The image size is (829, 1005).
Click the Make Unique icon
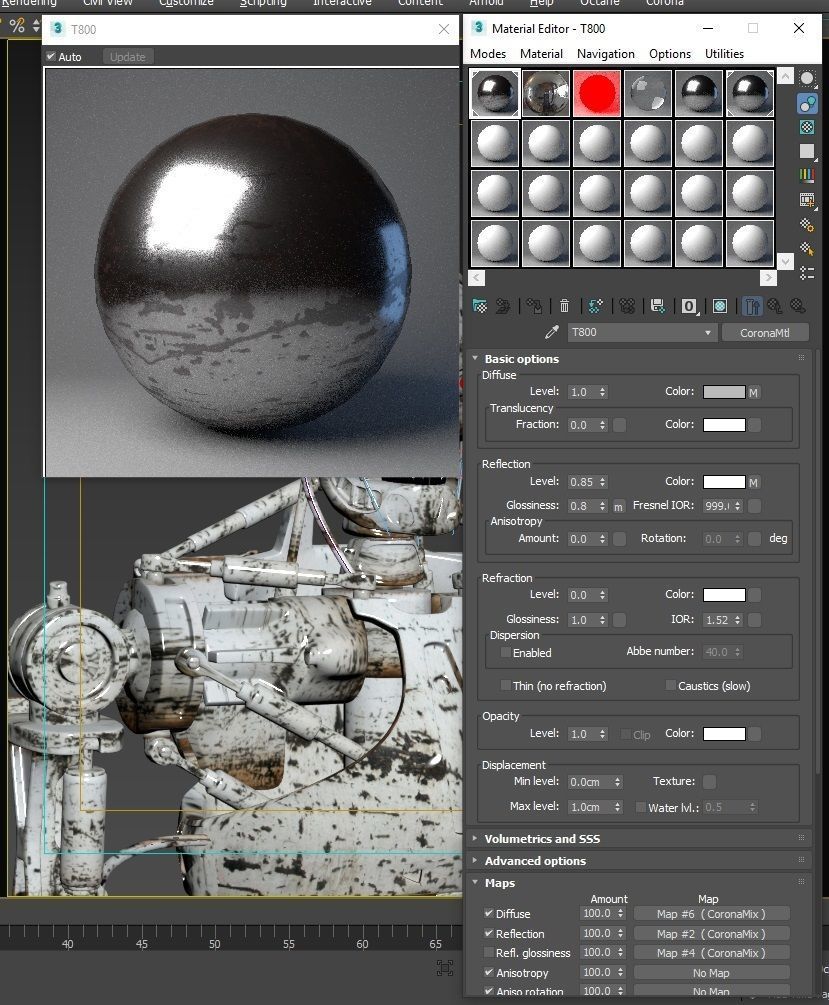click(626, 306)
